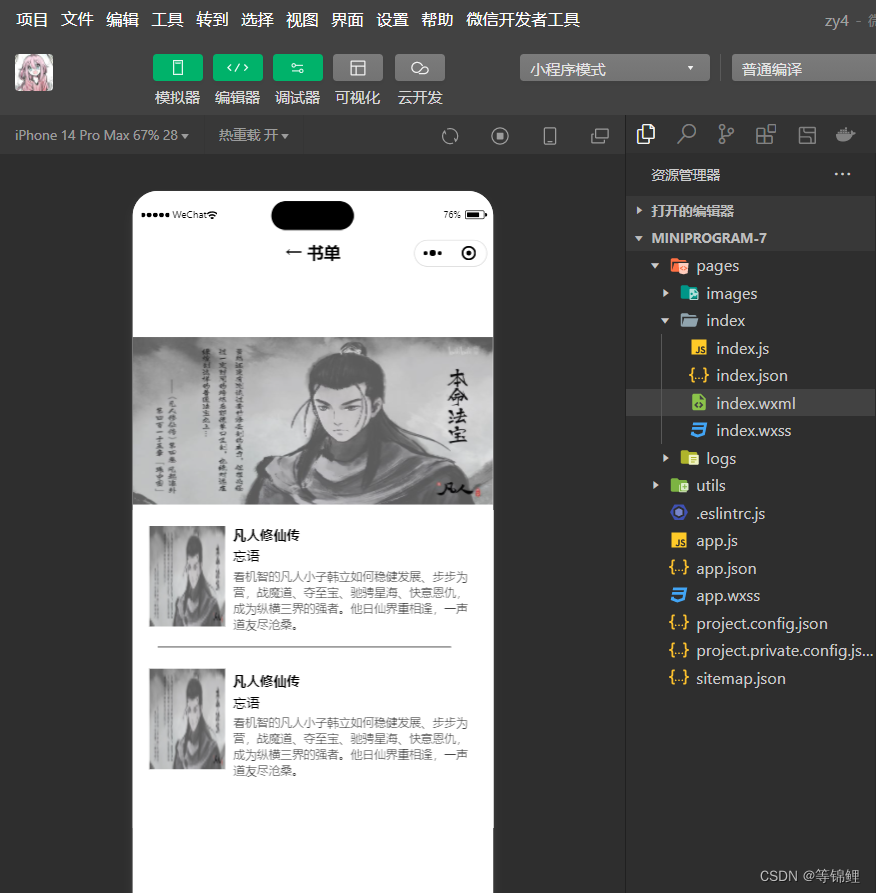Click the detach simulator window icon
This screenshot has width=876, height=893.
[x=600, y=136]
